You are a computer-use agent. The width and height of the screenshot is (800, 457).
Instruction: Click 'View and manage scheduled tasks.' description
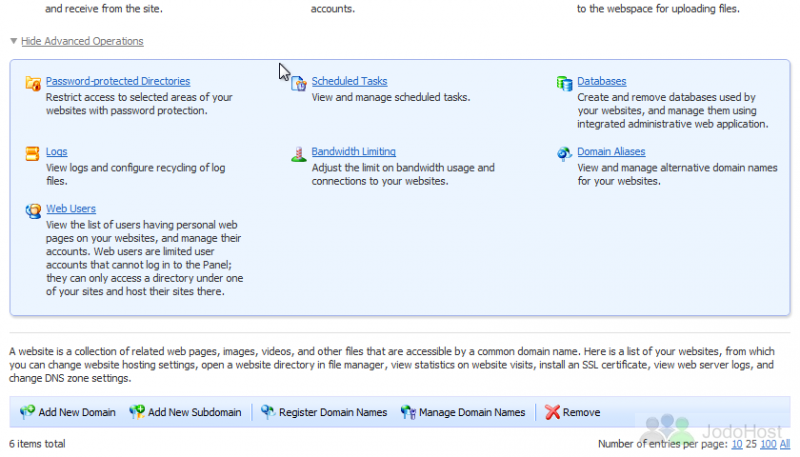pyautogui.click(x=391, y=97)
